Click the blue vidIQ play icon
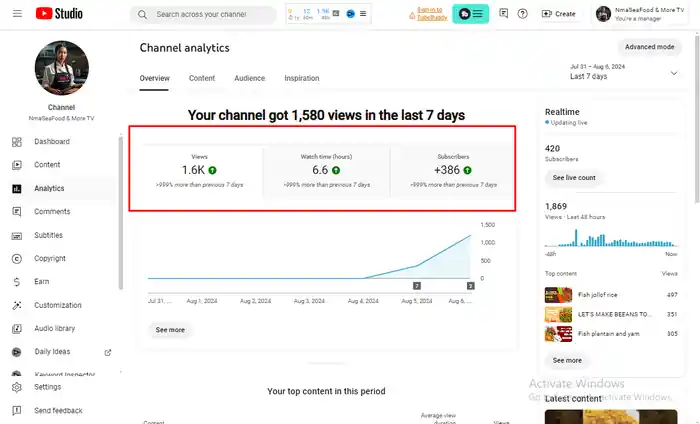Screen dimensions: 700x424 pyautogui.click(x=350, y=14)
